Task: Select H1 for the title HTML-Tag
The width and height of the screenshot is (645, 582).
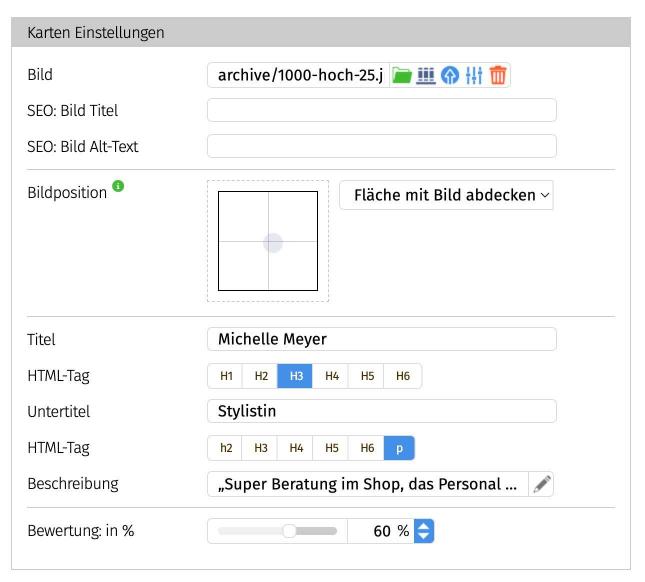Action: [x=226, y=376]
